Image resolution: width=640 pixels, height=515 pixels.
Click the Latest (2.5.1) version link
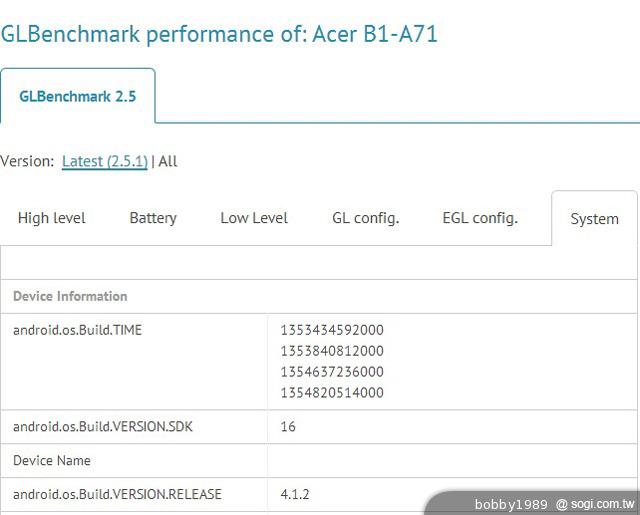105,161
